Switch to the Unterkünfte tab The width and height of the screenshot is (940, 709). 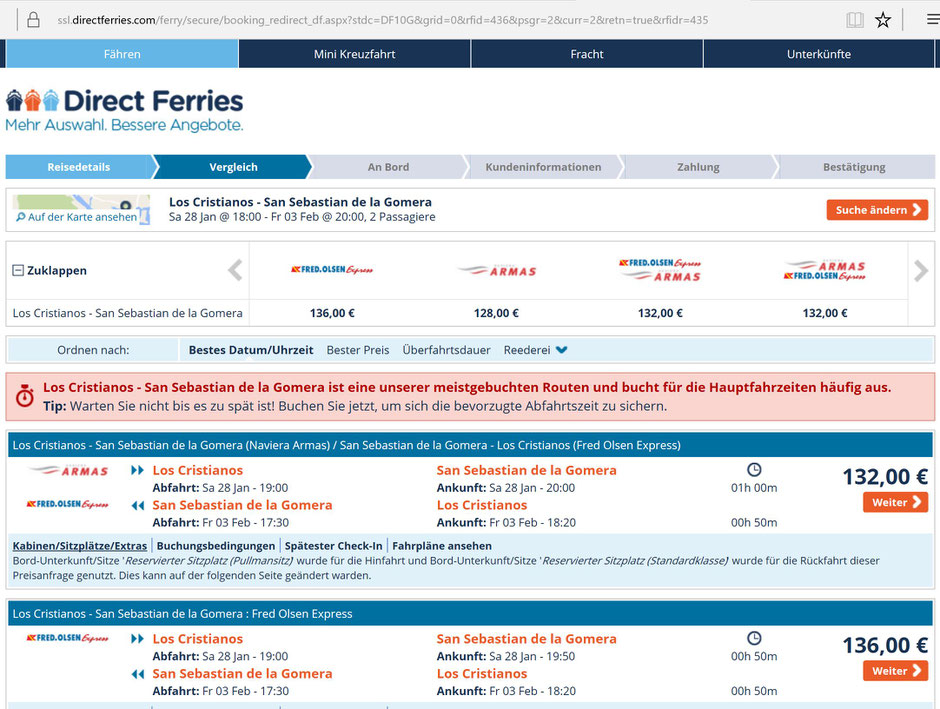[x=819, y=54]
